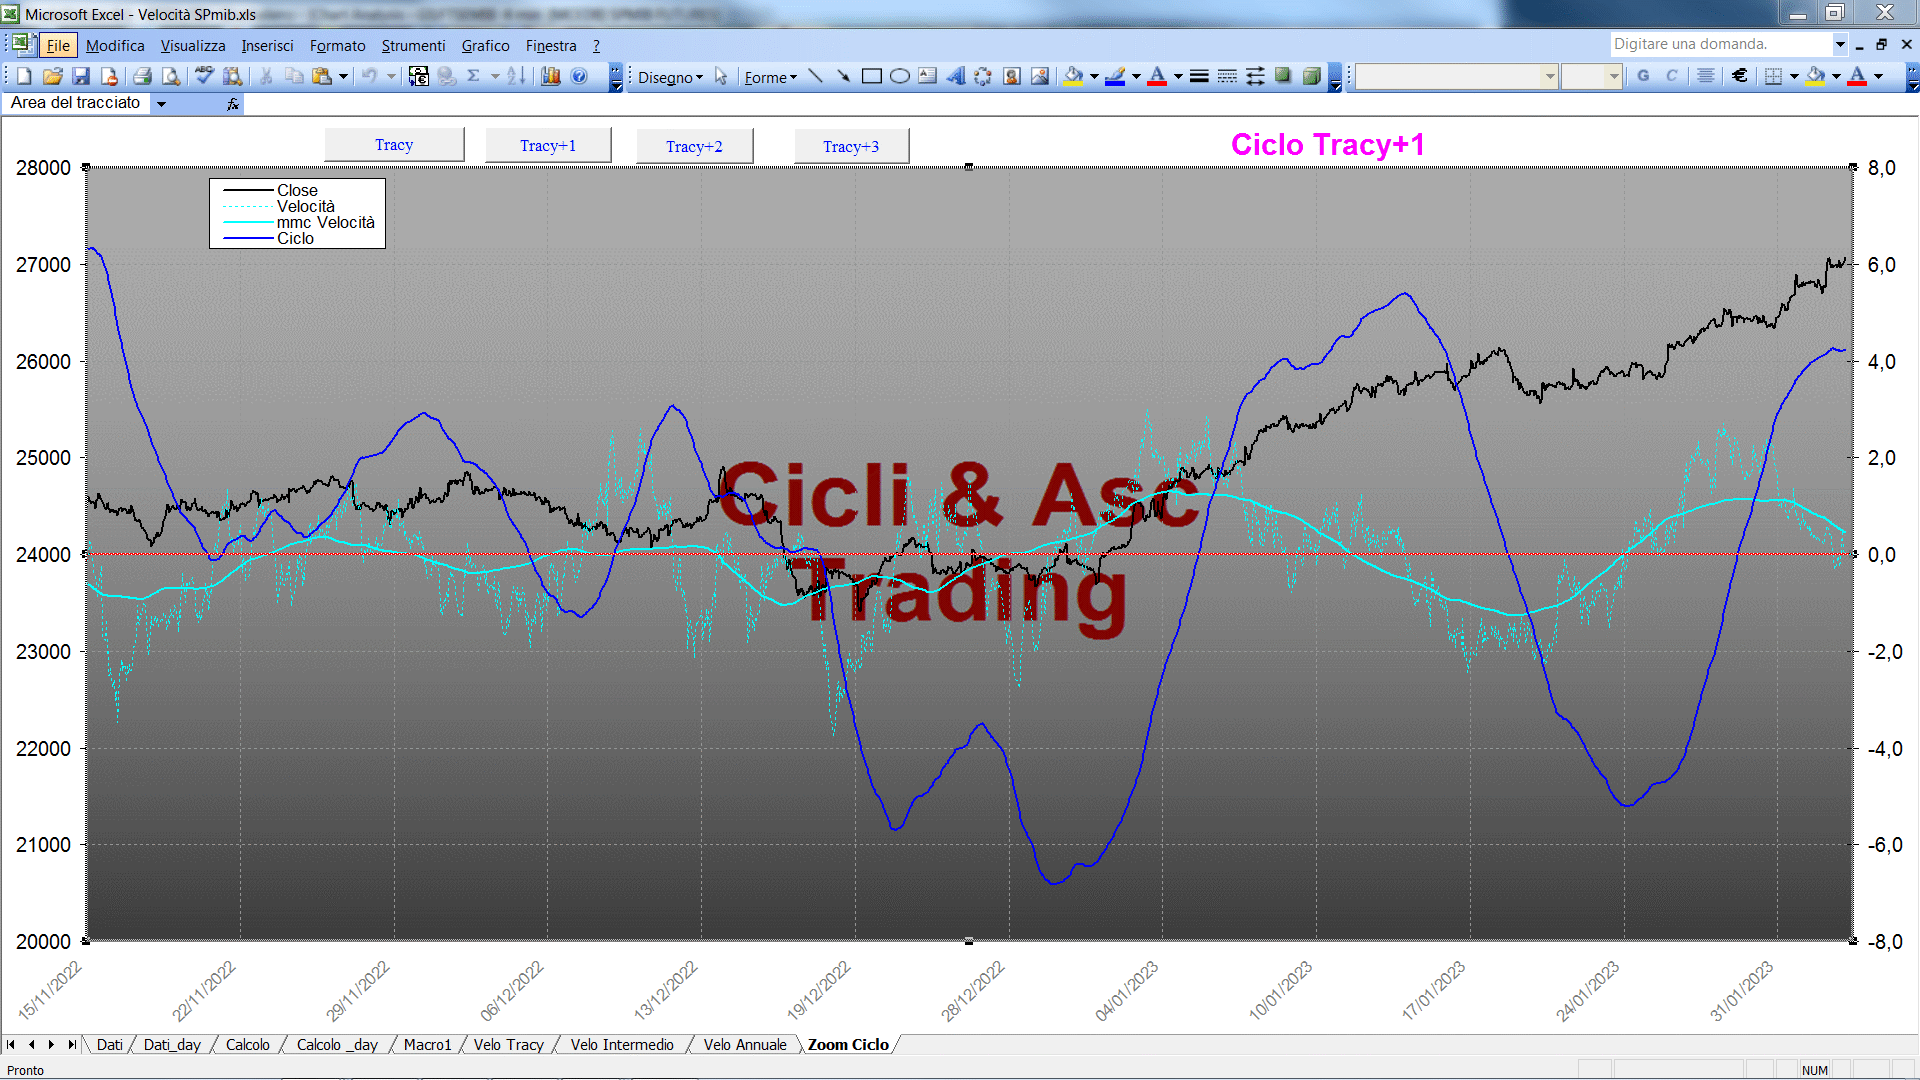Switch to the Velo Tracy sheet tab
Screen dimensions: 1920x1080
point(508,1045)
